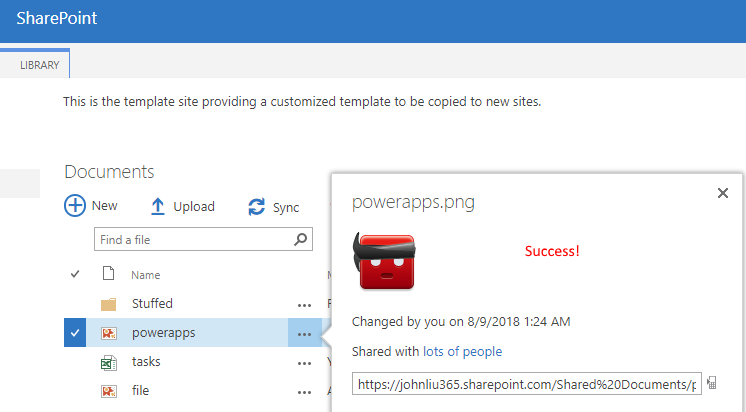Open the ellipsis menu for tasks
The image size is (746, 412).
point(304,362)
